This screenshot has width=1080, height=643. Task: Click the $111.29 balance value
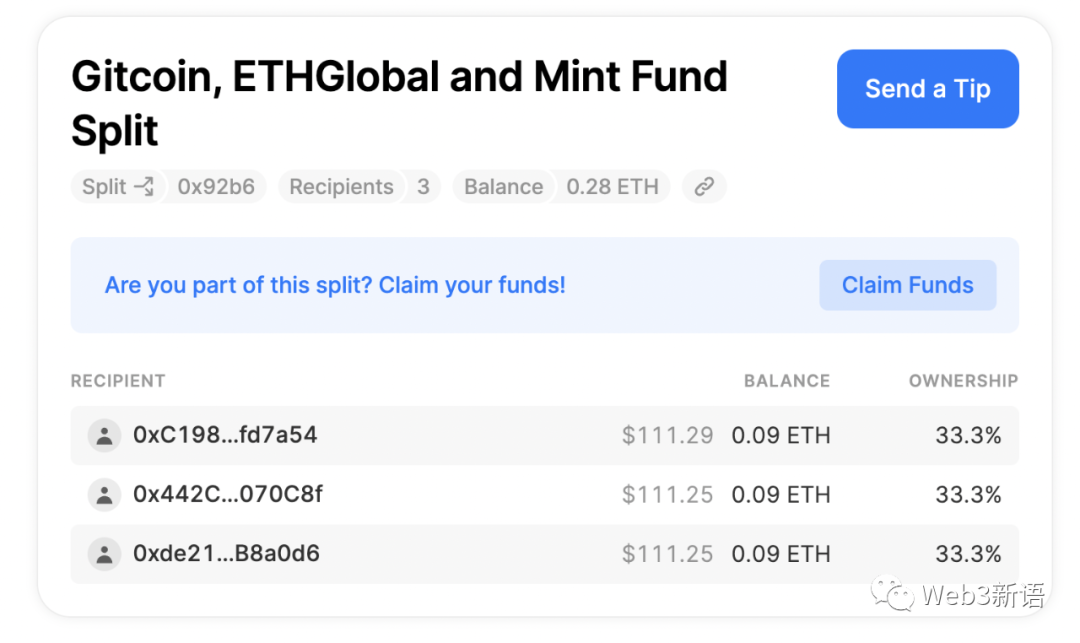667,435
